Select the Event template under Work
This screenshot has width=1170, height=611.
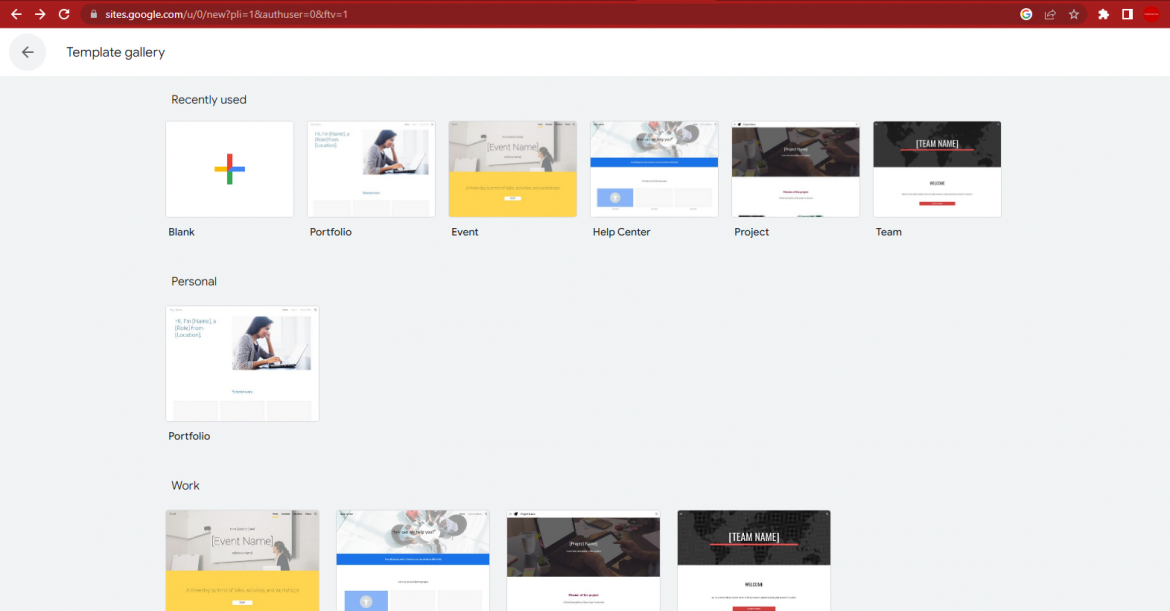coord(241,560)
